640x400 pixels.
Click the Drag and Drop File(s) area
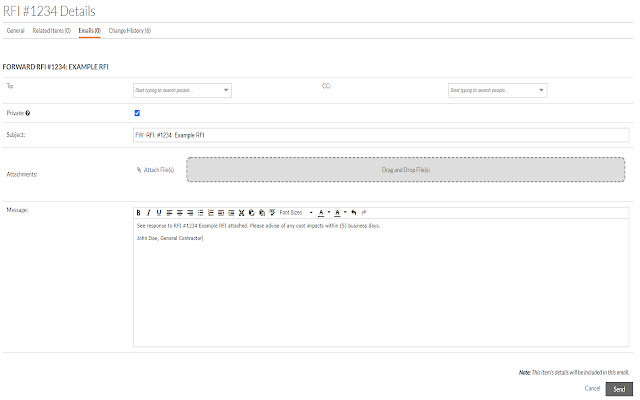tap(405, 170)
